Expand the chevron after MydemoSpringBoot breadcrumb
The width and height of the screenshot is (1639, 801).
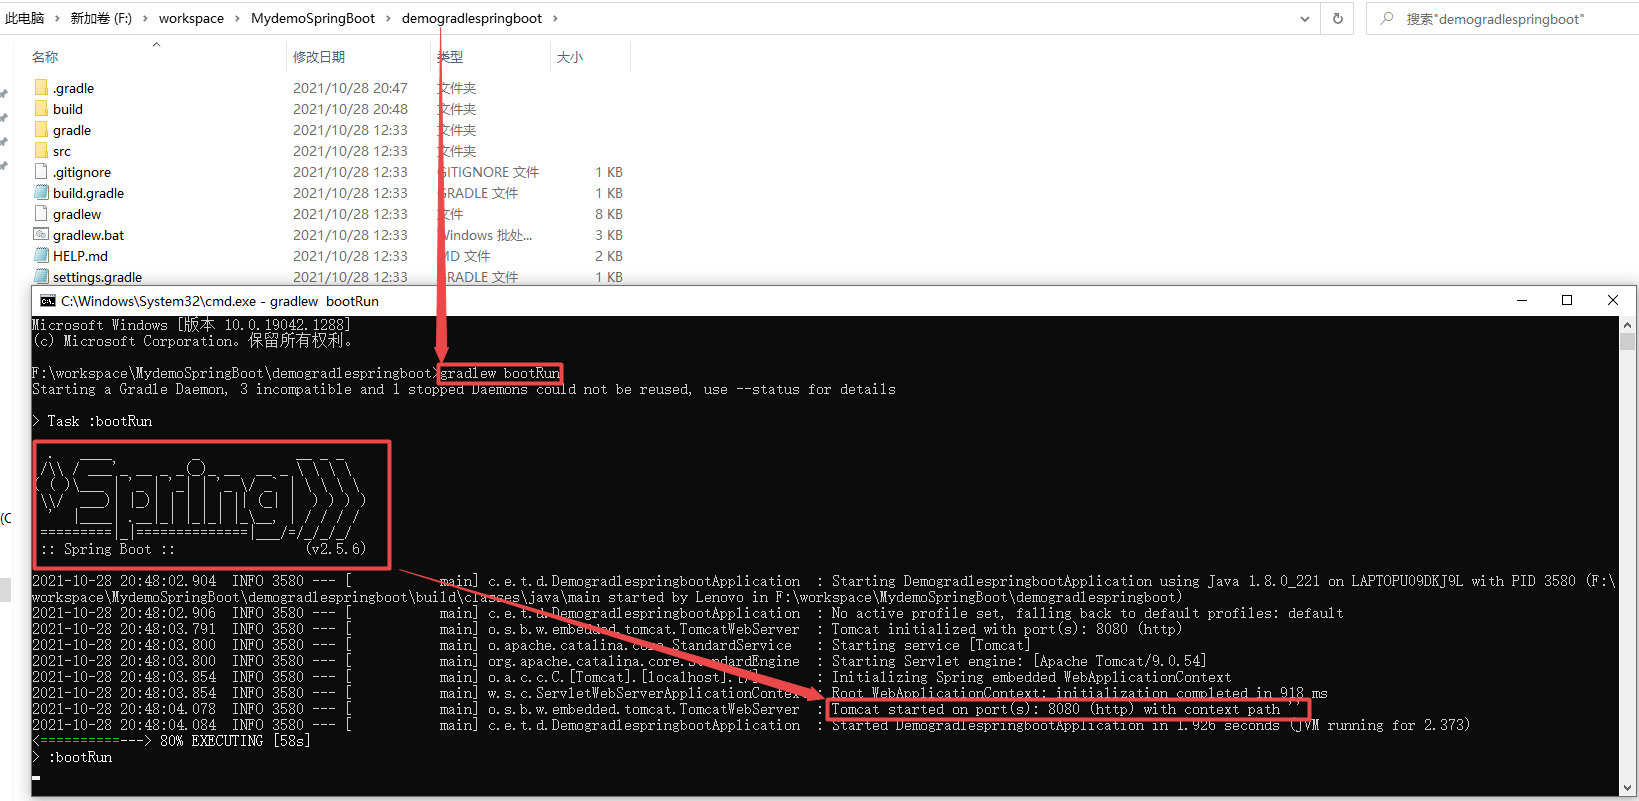[x=389, y=18]
